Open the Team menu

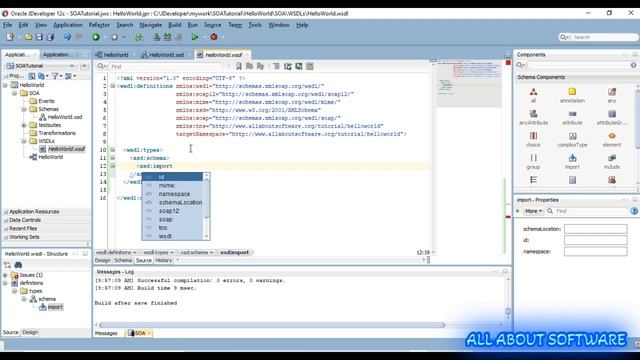tap(235, 25)
